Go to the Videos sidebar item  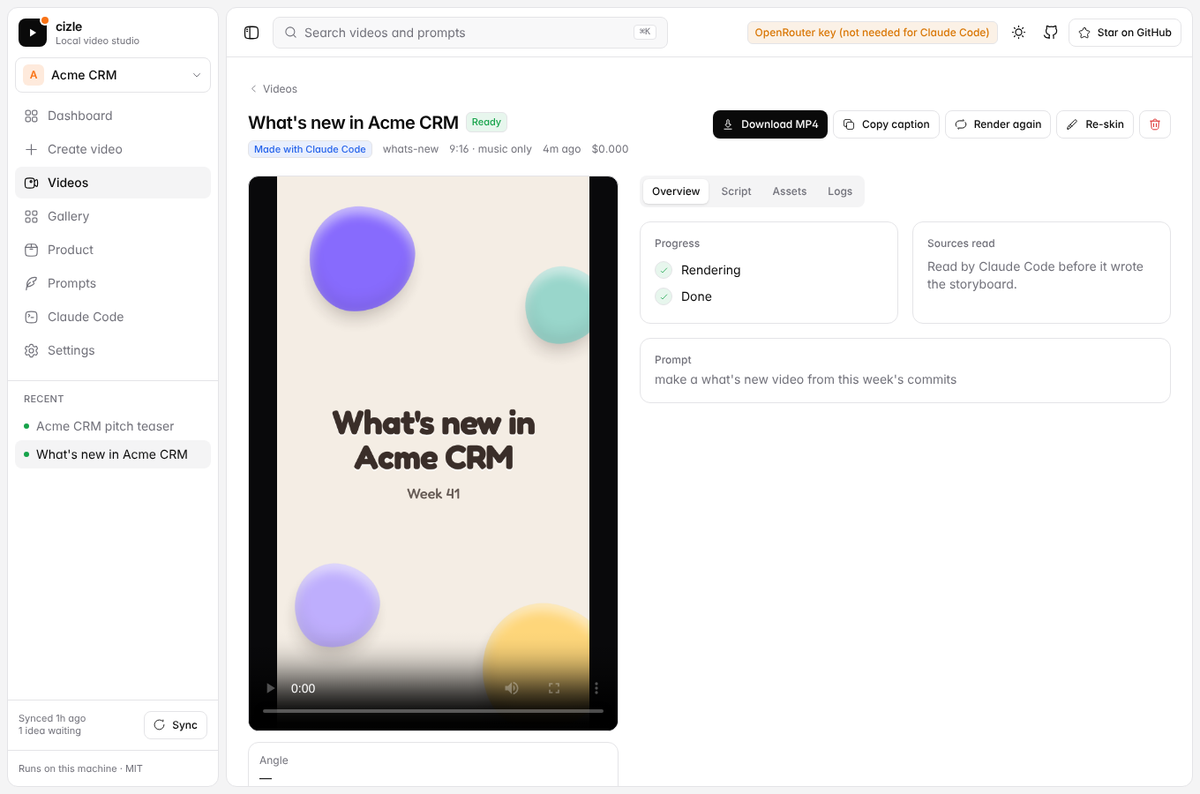click(113, 183)
